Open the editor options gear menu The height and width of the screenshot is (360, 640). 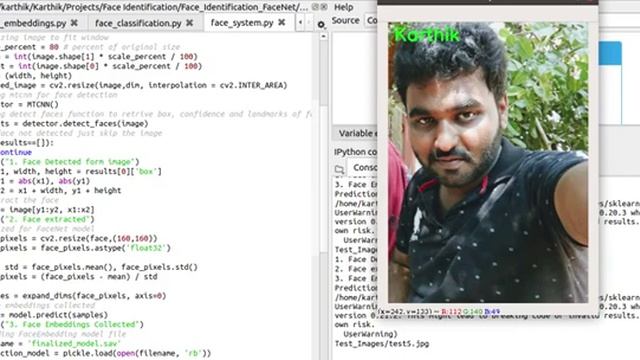(321, 24)
